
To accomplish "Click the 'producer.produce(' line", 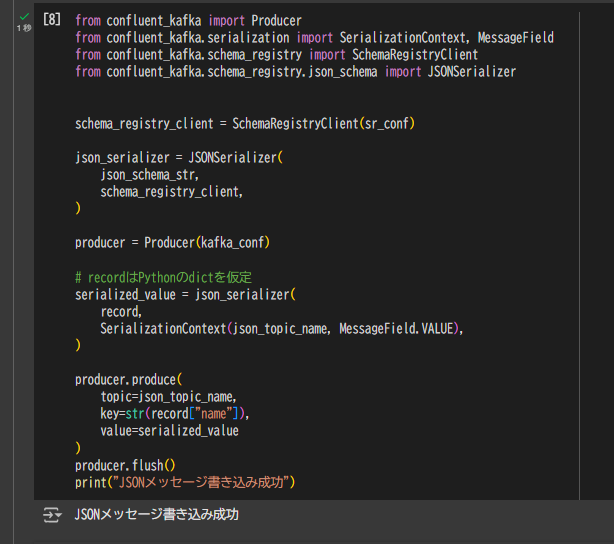I will point(128,380).
